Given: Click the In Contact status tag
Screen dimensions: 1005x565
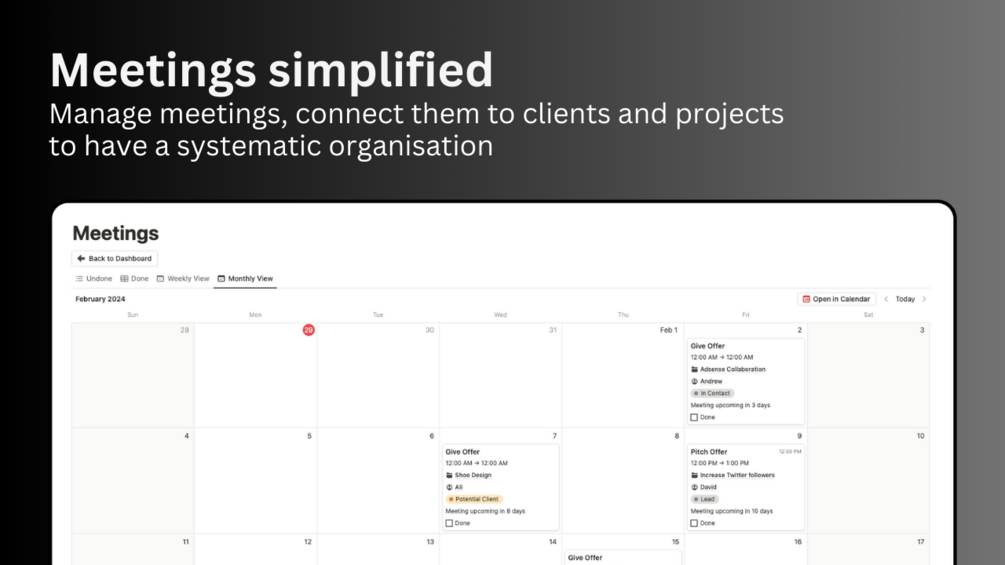Looking at the screenshot, I should click(712, 393).
